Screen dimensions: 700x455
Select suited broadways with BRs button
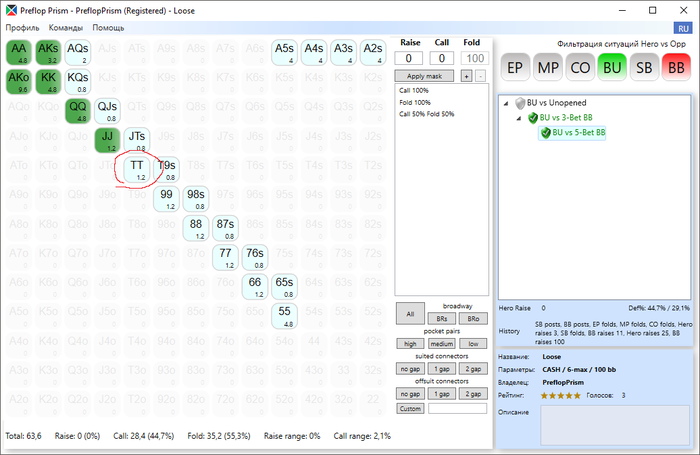tap(442, 318)
